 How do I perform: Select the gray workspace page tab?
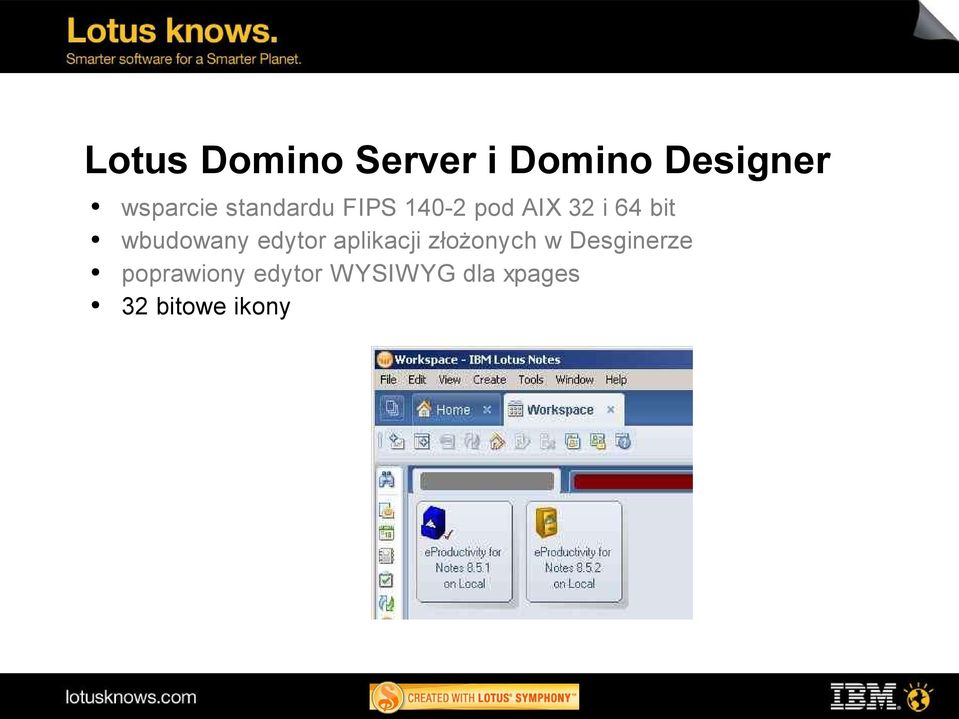(487, 481)
